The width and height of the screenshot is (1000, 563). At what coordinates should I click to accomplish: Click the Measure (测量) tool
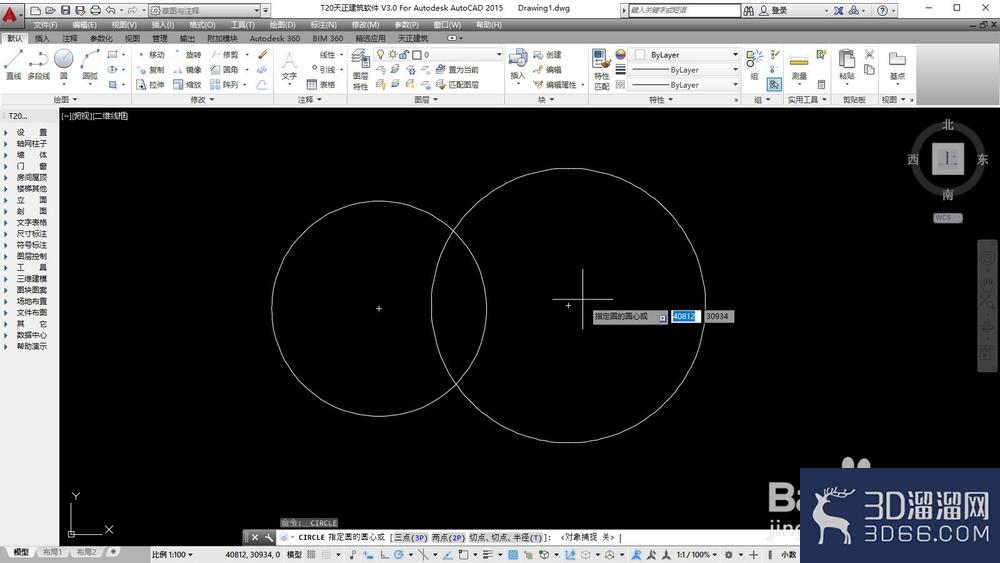pyautogui.click(x=799, y=65)
